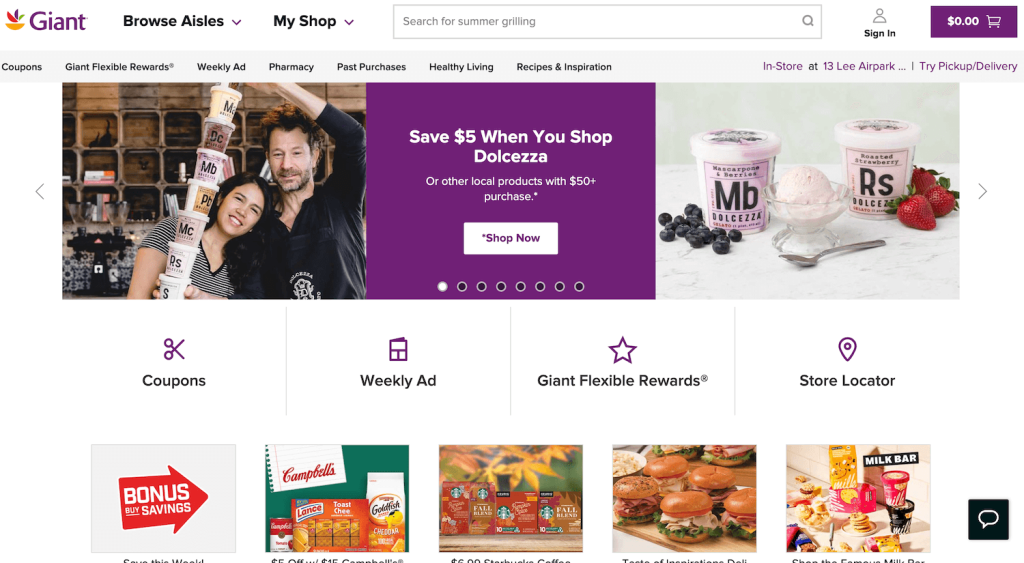This screenshot has width=1024, height=563.
Task: Click the Weekly Ad flyer icon
Action: coord(398,349)
